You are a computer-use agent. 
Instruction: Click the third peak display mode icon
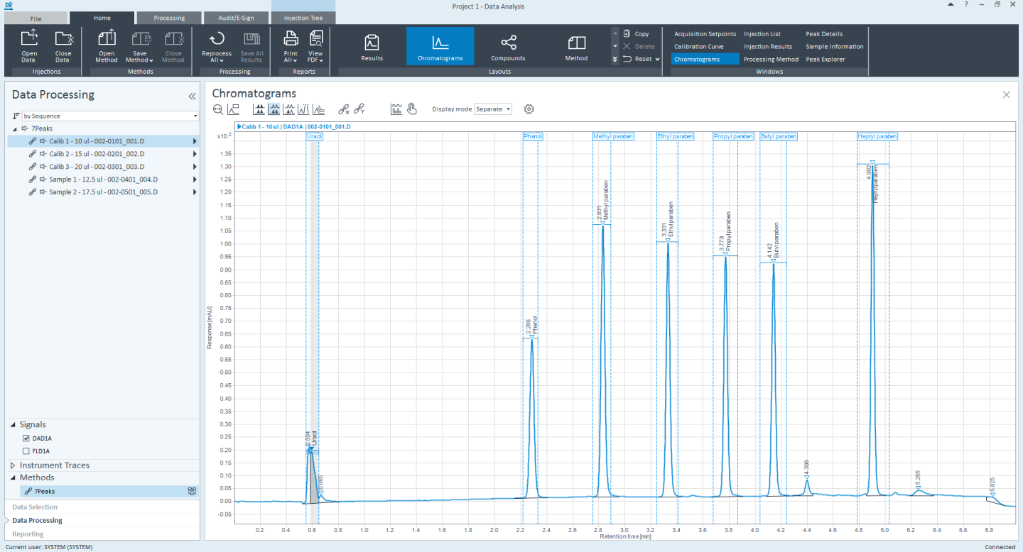click(x=289, y=109)
